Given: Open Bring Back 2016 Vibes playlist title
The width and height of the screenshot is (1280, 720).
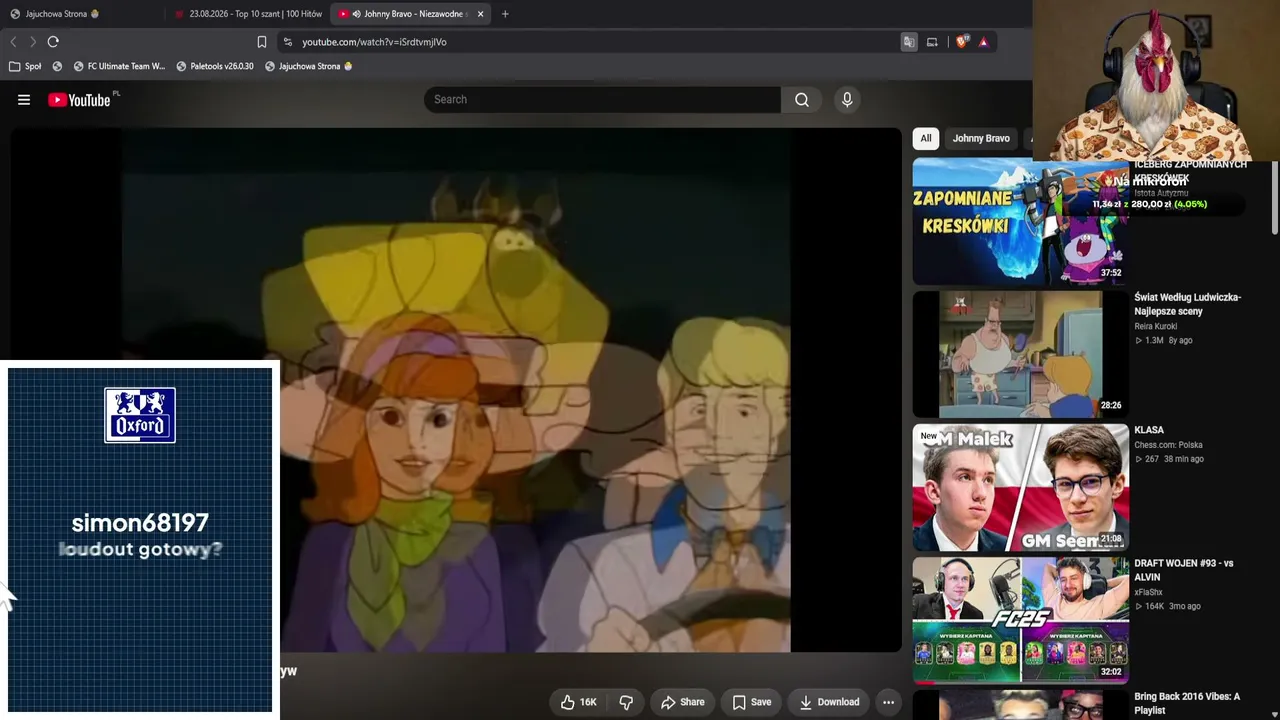Looking at the screenshot, I should pos(1187,703).
